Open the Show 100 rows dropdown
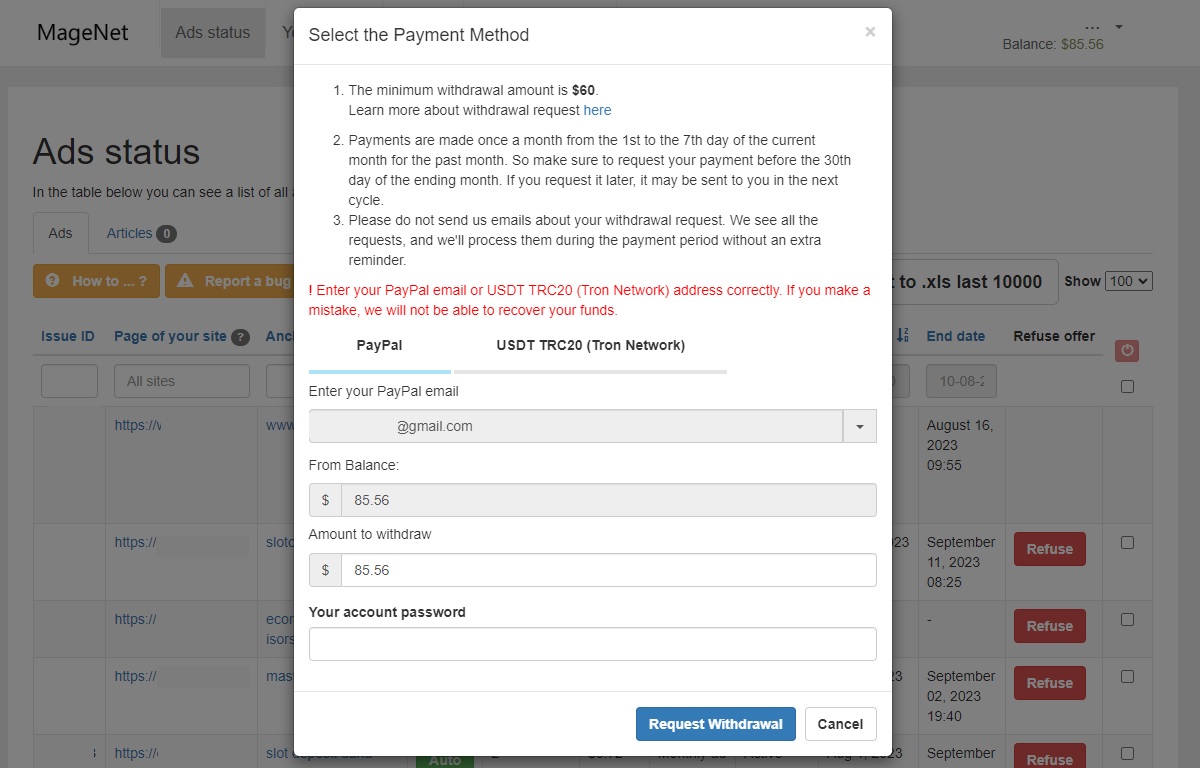This screenshot has height=768, width=1200. click(1129, 282)
